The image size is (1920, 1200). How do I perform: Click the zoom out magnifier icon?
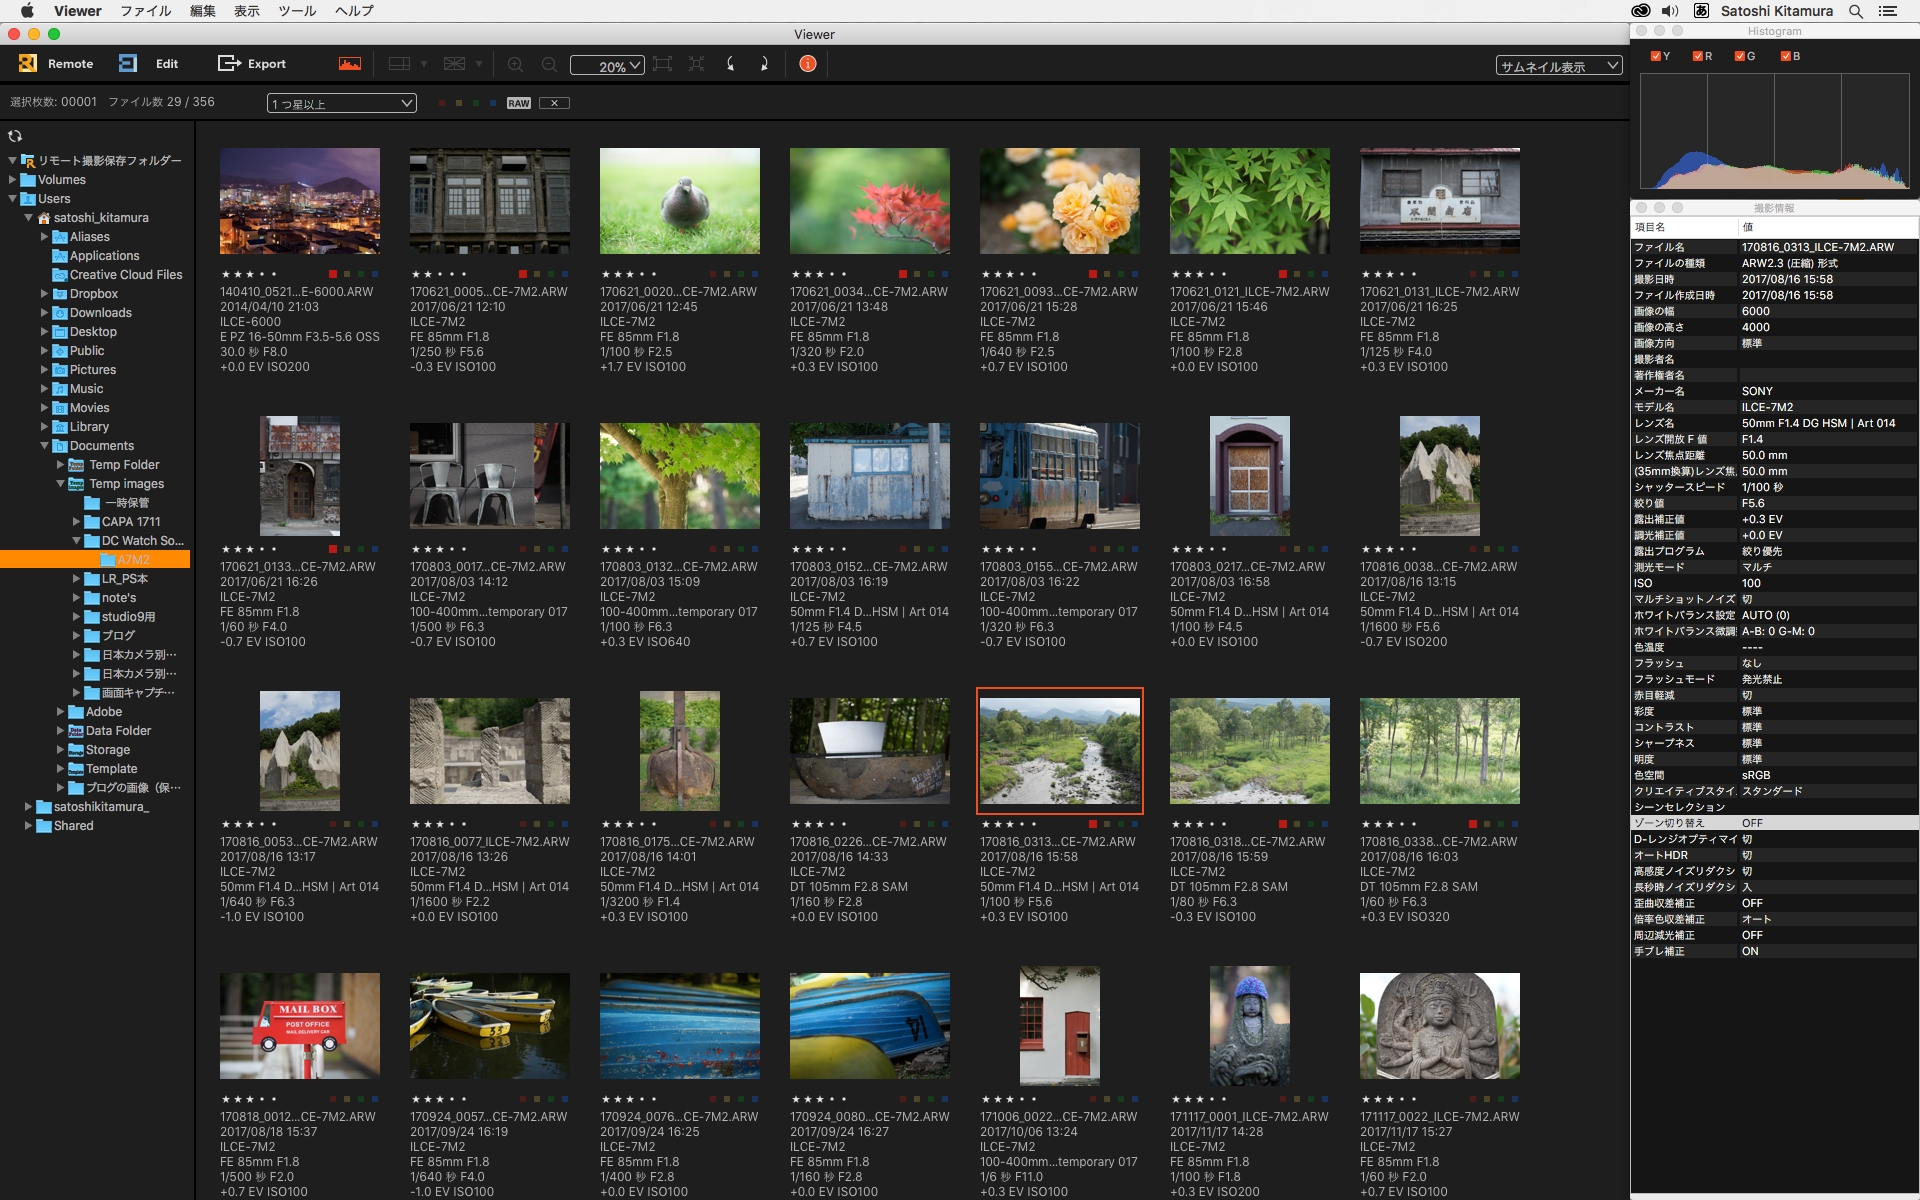pyautogui.click(x=549, y=64)
